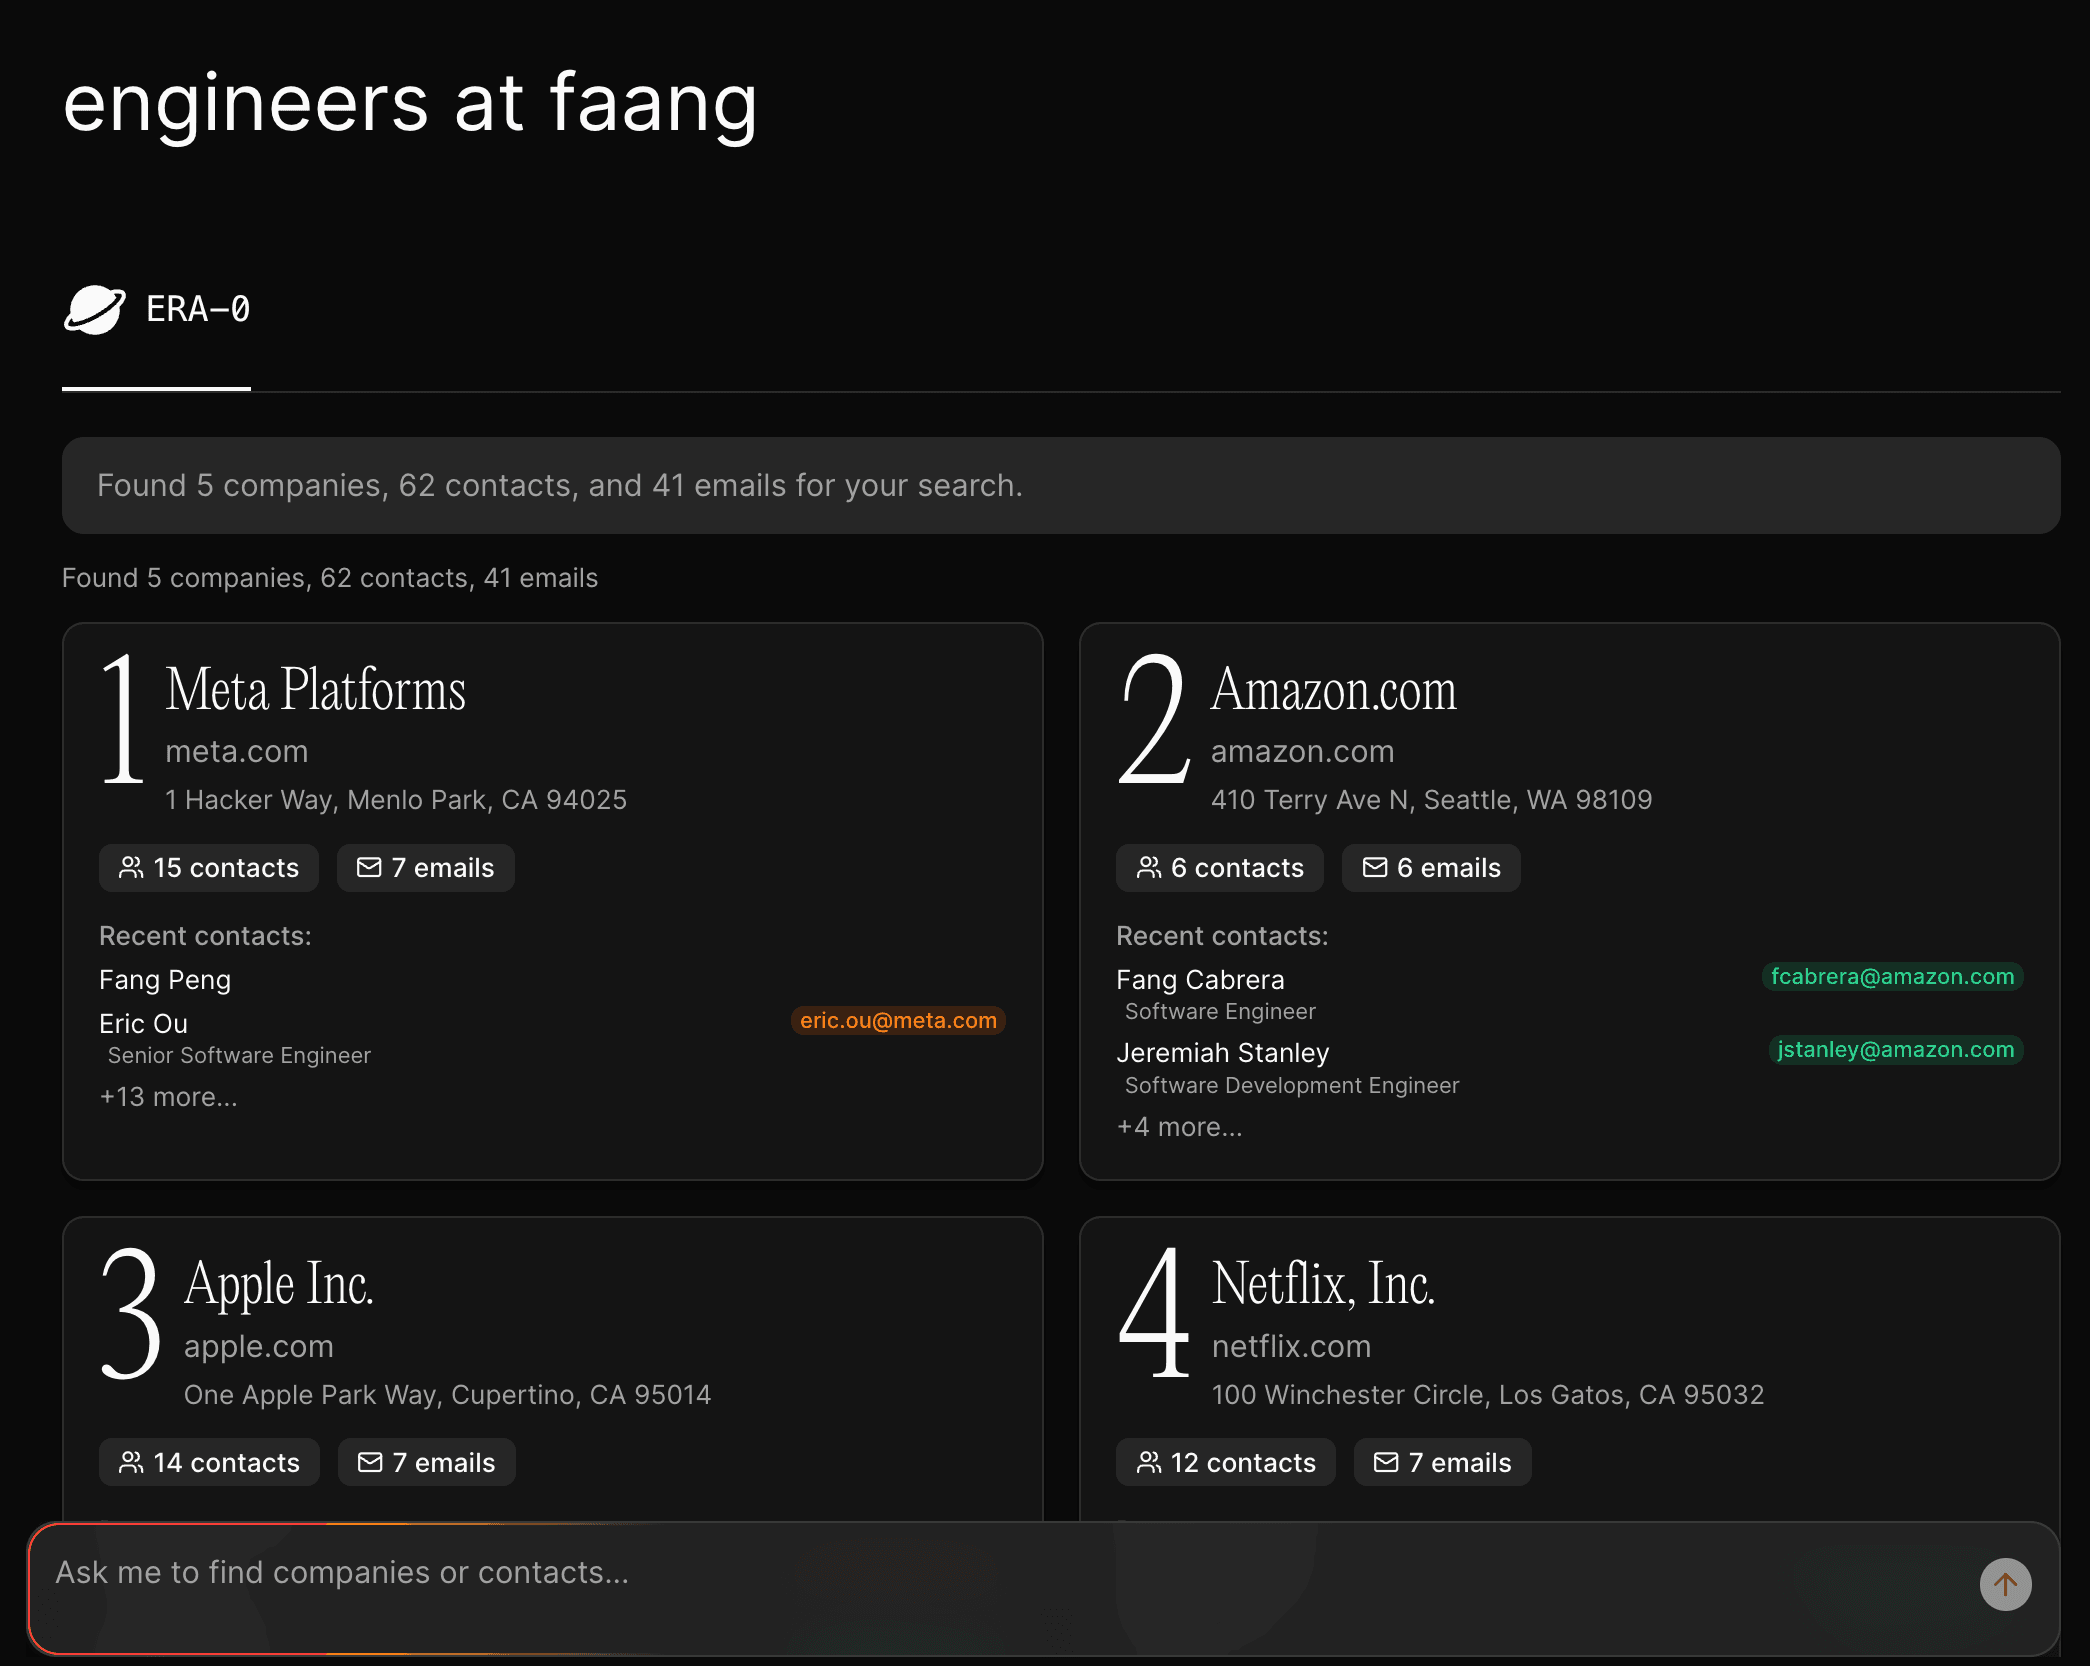Open the netflix.com domain link

tap(1291, 1346)
